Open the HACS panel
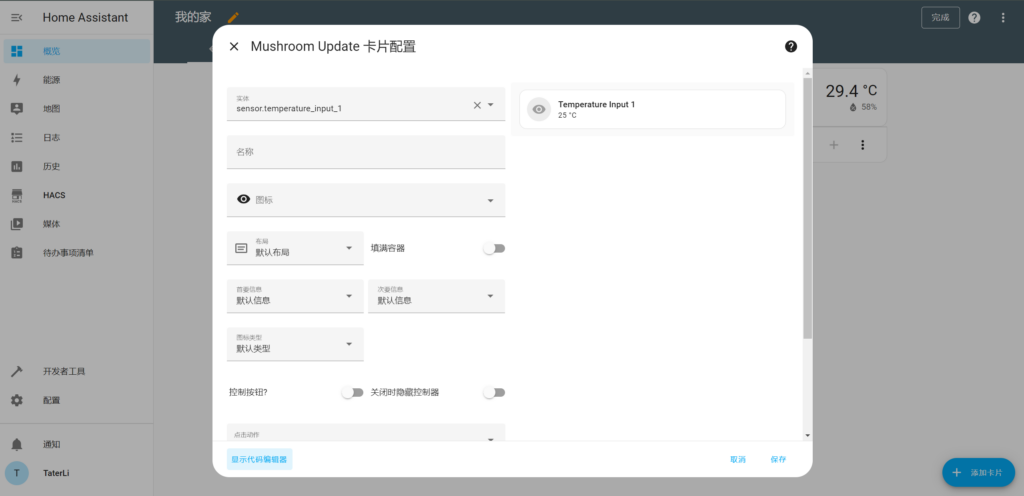The height and width of the screenshot is (496, 1024). [76, 195]
